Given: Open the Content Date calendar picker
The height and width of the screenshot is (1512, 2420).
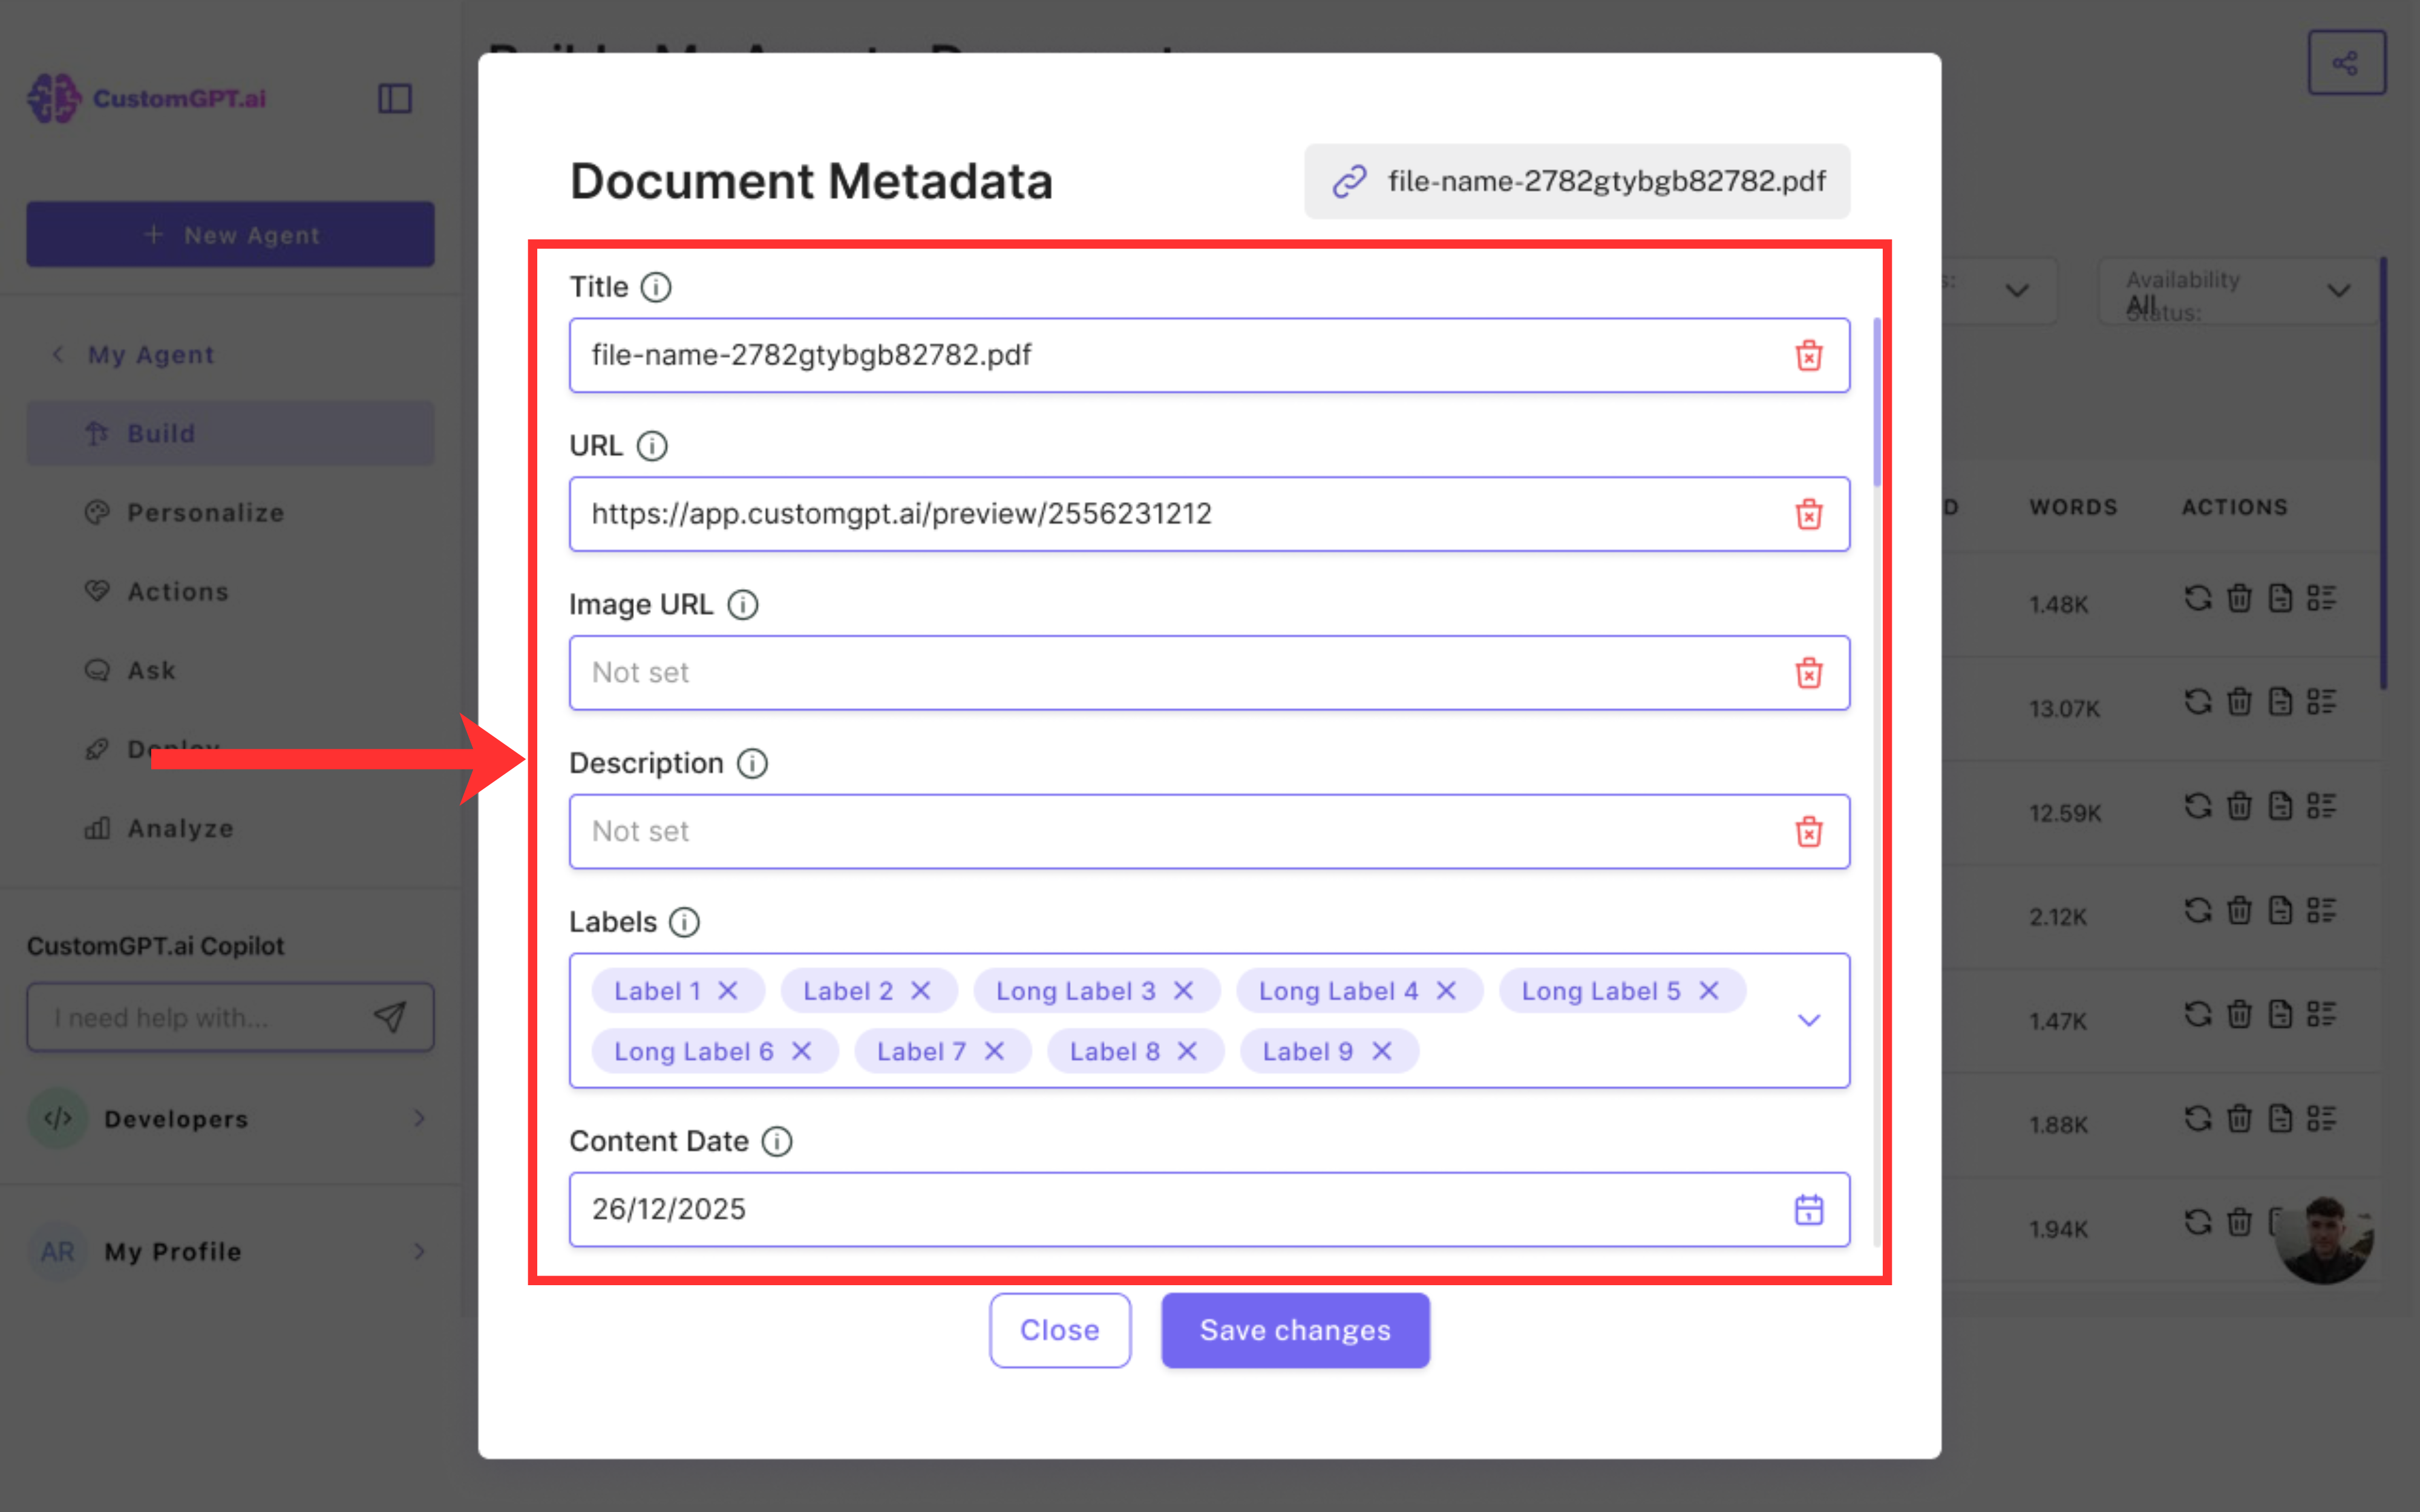Looking at the screenshot, I should click(x=1808, y=1210).
